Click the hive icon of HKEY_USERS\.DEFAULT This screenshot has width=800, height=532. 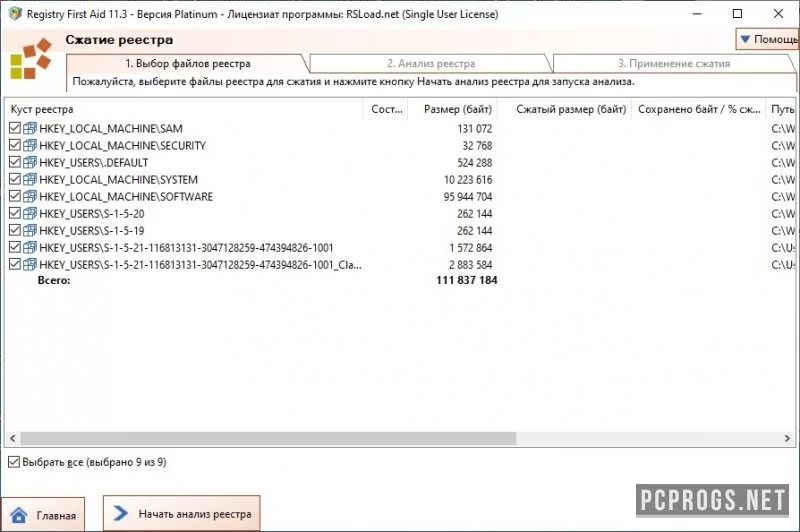point(30,162)
